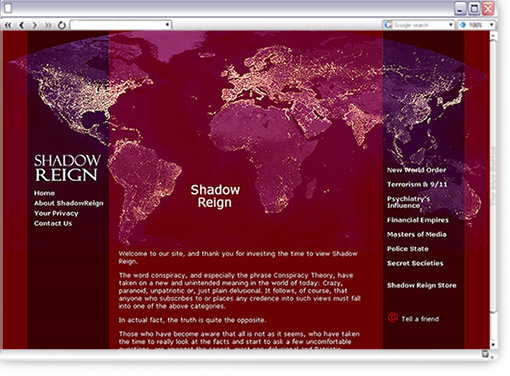
Task: Click the red @ Tell a friend icon
Action: (393, 317)
